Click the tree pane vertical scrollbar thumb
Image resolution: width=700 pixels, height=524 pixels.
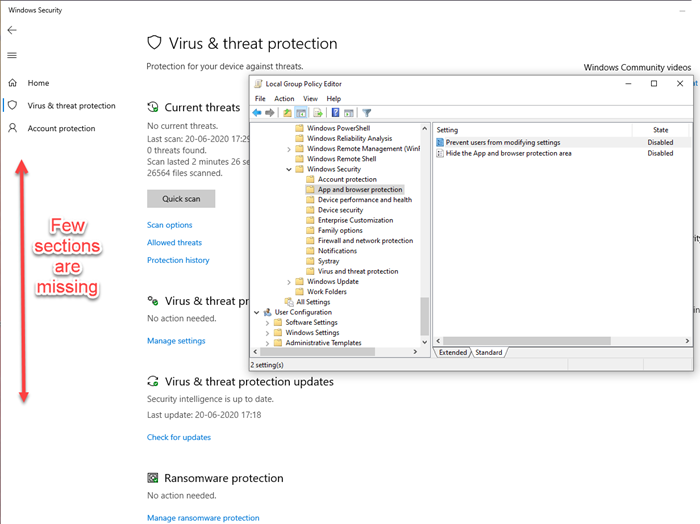pos(425,316)
